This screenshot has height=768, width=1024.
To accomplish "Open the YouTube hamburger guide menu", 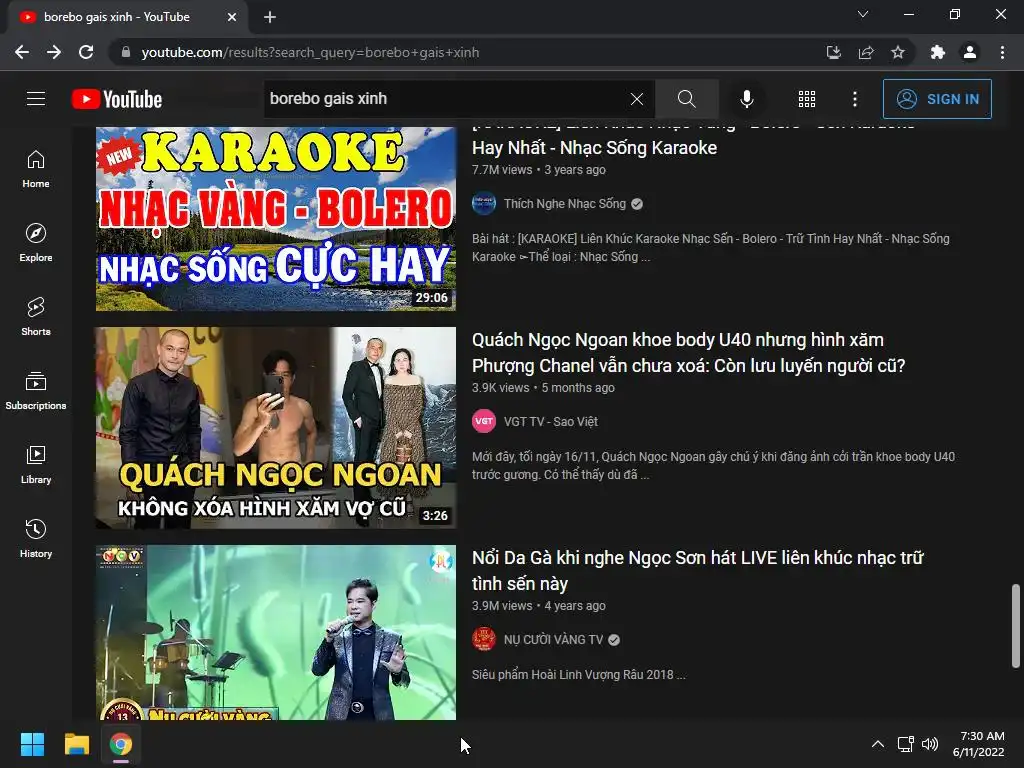I will 36,99.
